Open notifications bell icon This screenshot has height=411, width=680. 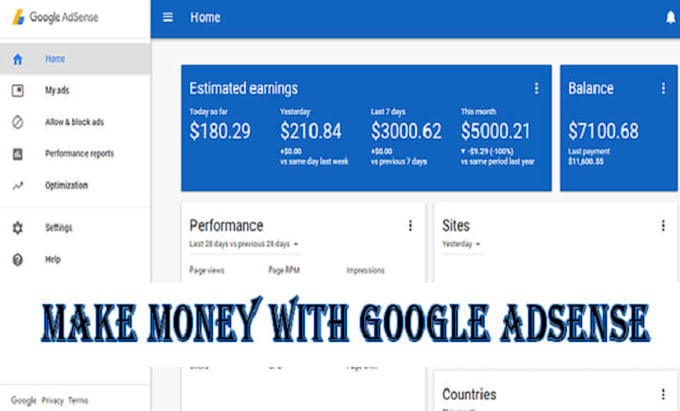click(670, 17)
